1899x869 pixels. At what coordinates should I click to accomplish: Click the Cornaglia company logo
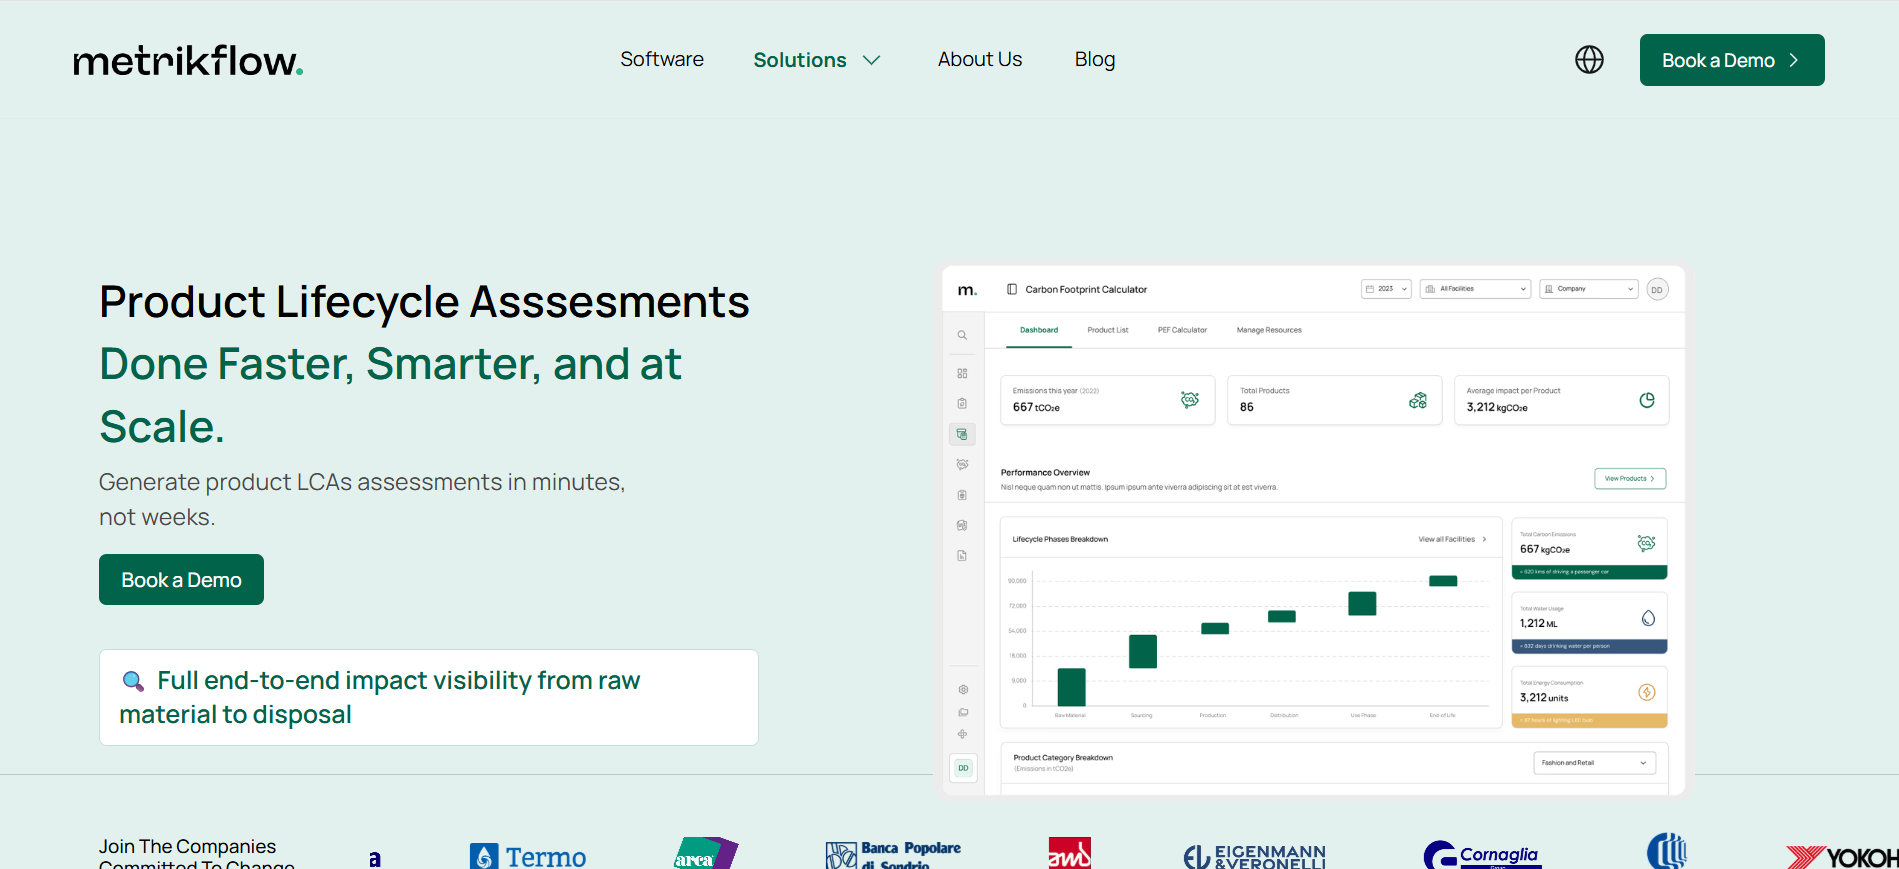pyautogui.click(x=1482, y=855)
